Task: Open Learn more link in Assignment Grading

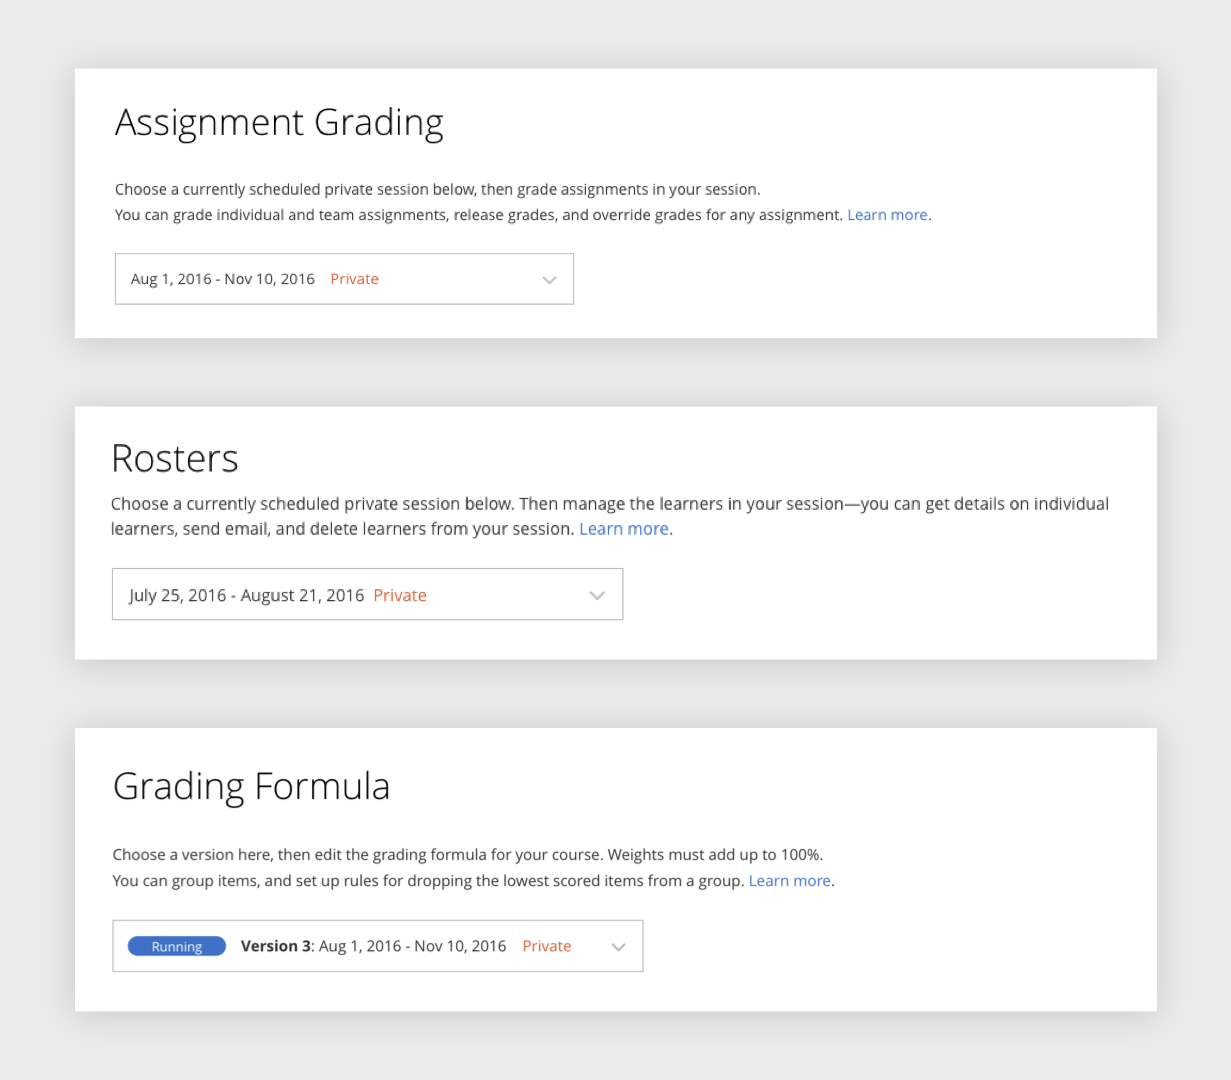Action: 887,215
